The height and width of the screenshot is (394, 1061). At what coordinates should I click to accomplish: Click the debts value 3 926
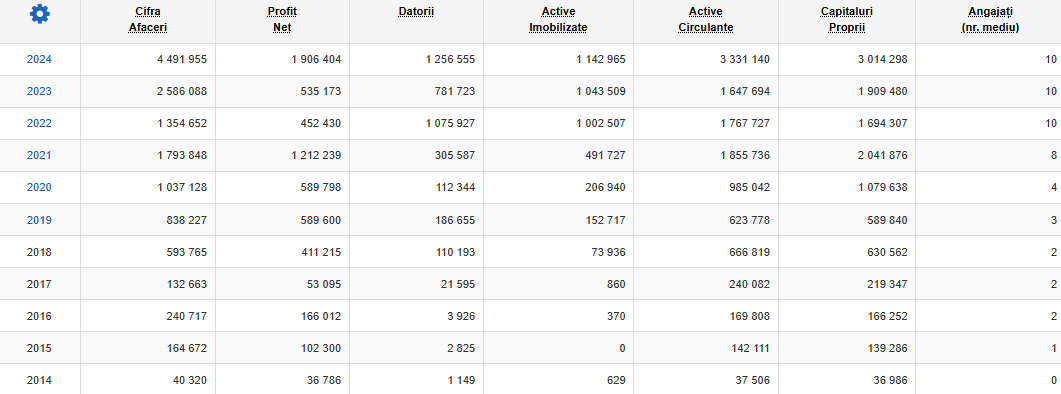461,316
